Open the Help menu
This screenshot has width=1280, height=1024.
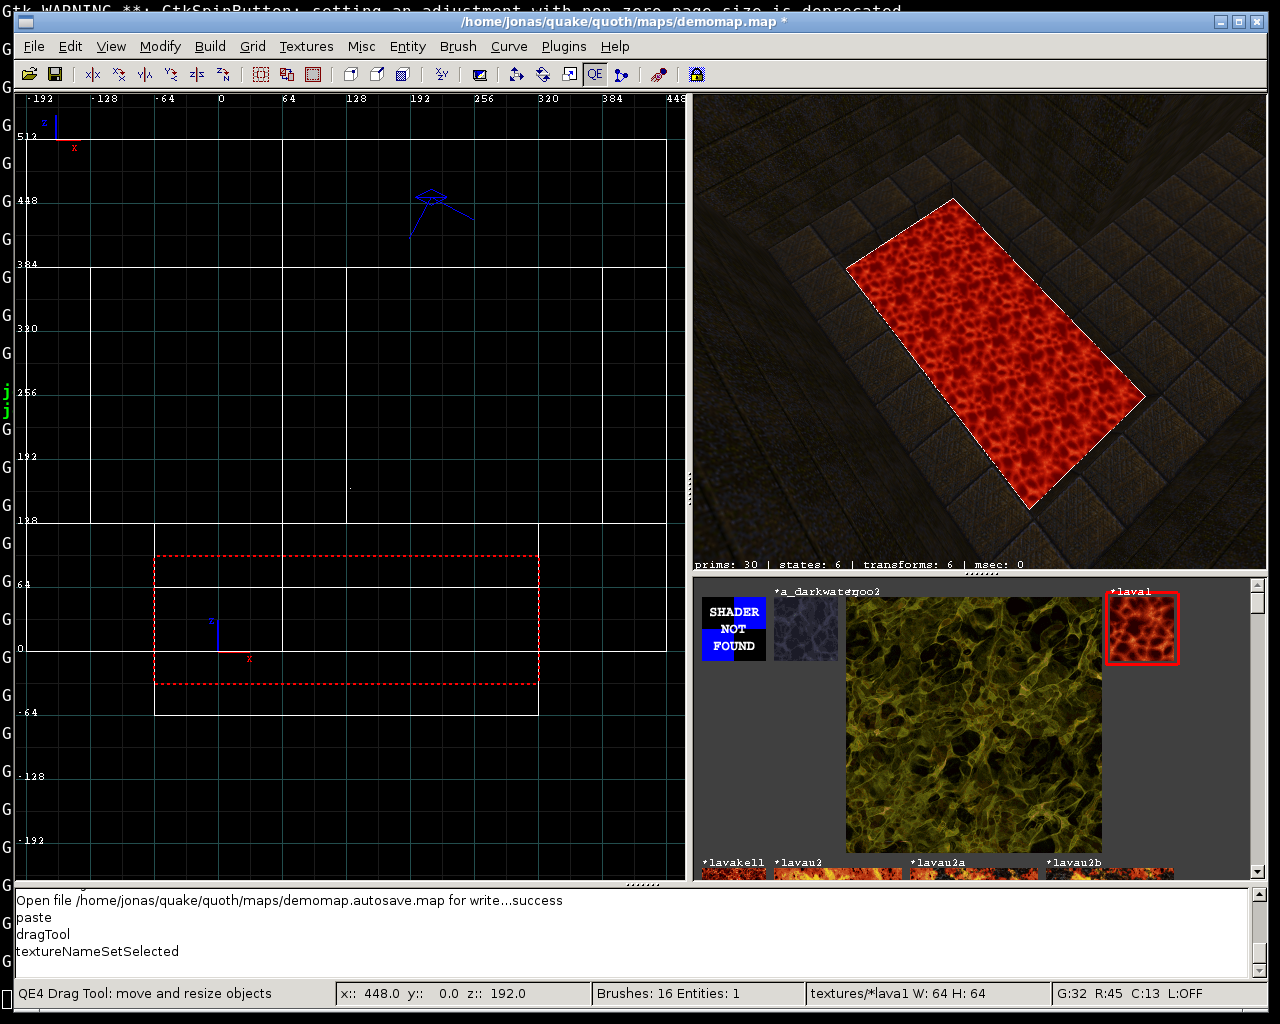click(615, 46)
